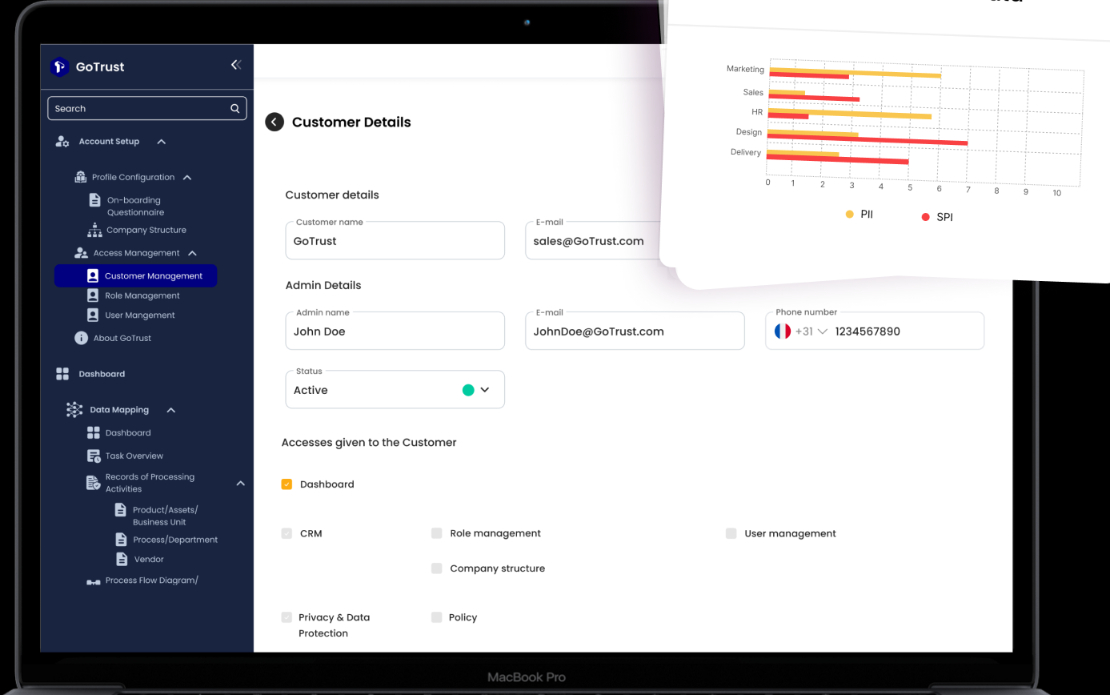This screenshot has height=695, width=1110.
Task: Open Process/Department link
Action: coord(176,539)
